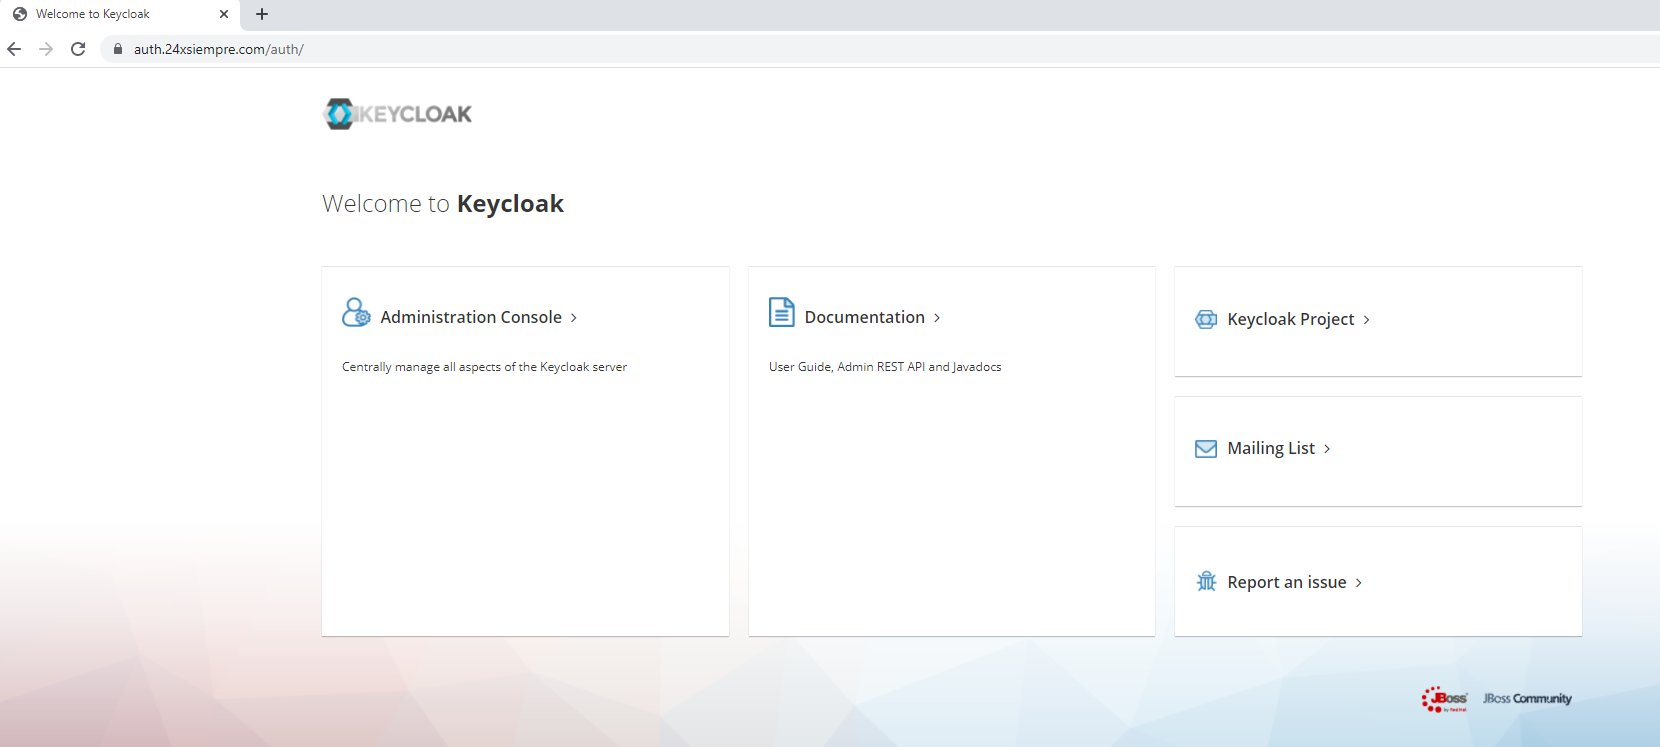Image resolution: width=1660 pixels, height=747 pixels.
Task: Click the Documentation page icon
Action: click(782, 312)
